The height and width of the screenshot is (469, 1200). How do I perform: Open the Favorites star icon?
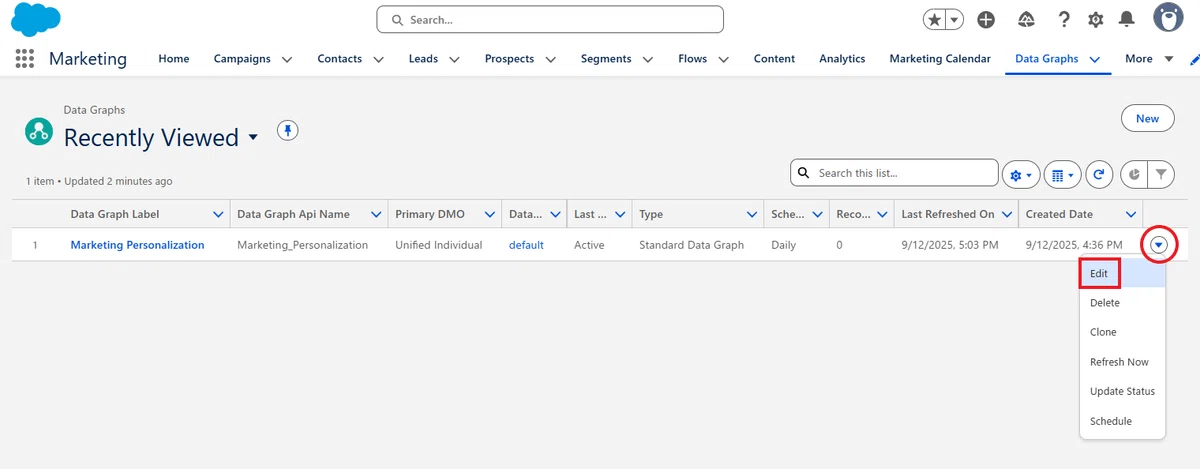coord(934,19)
